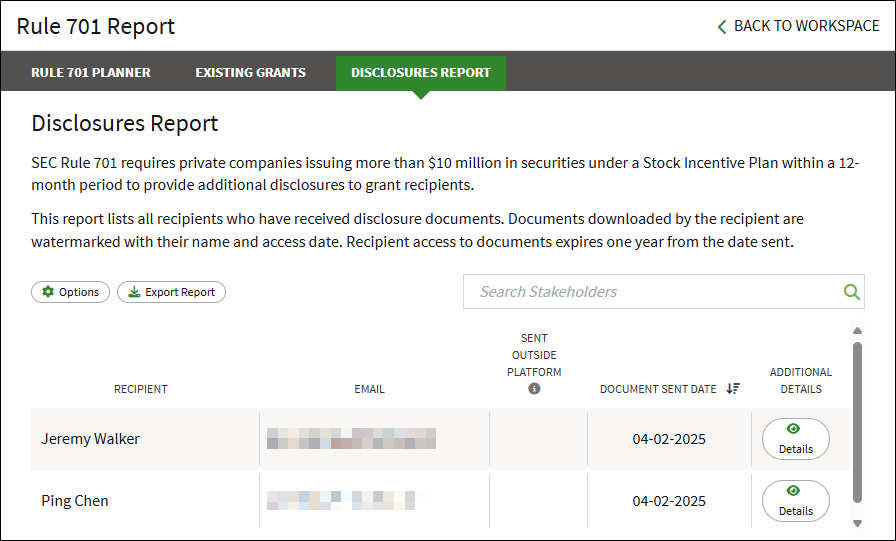Focus the Search Stakeholders input field

coord(650,292)
